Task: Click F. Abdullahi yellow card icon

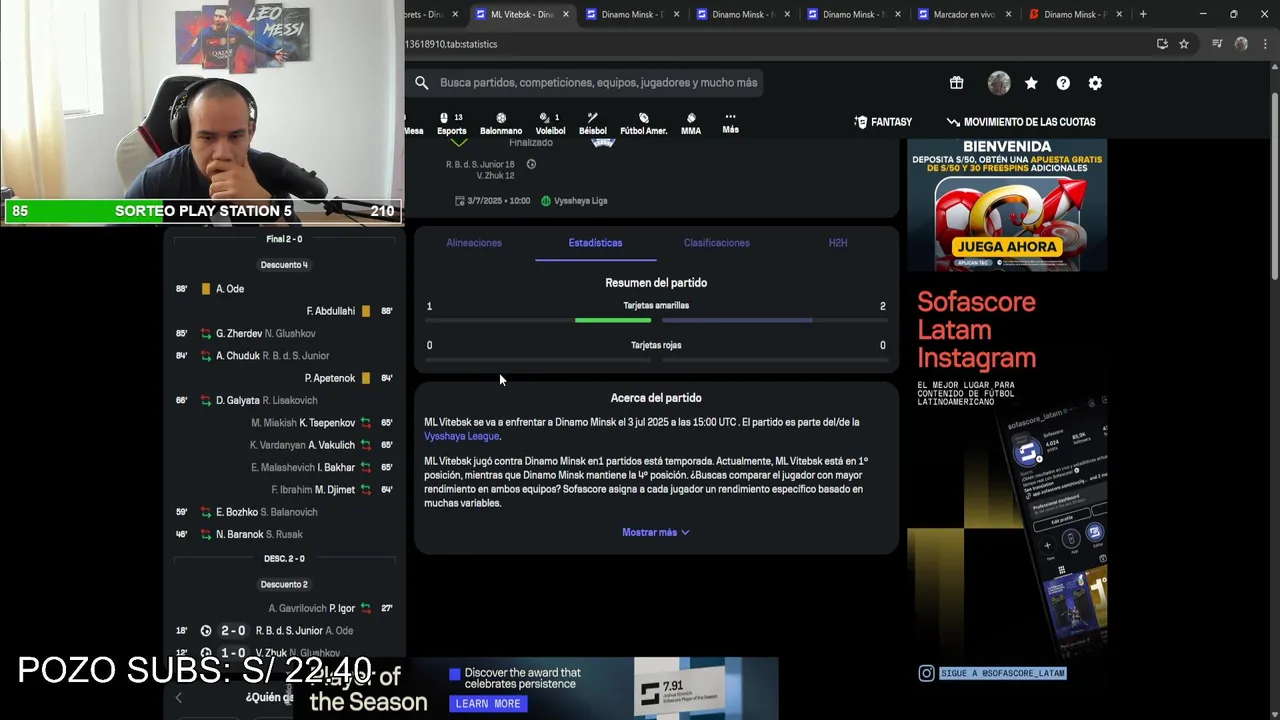Action: (x=366, y=311)
